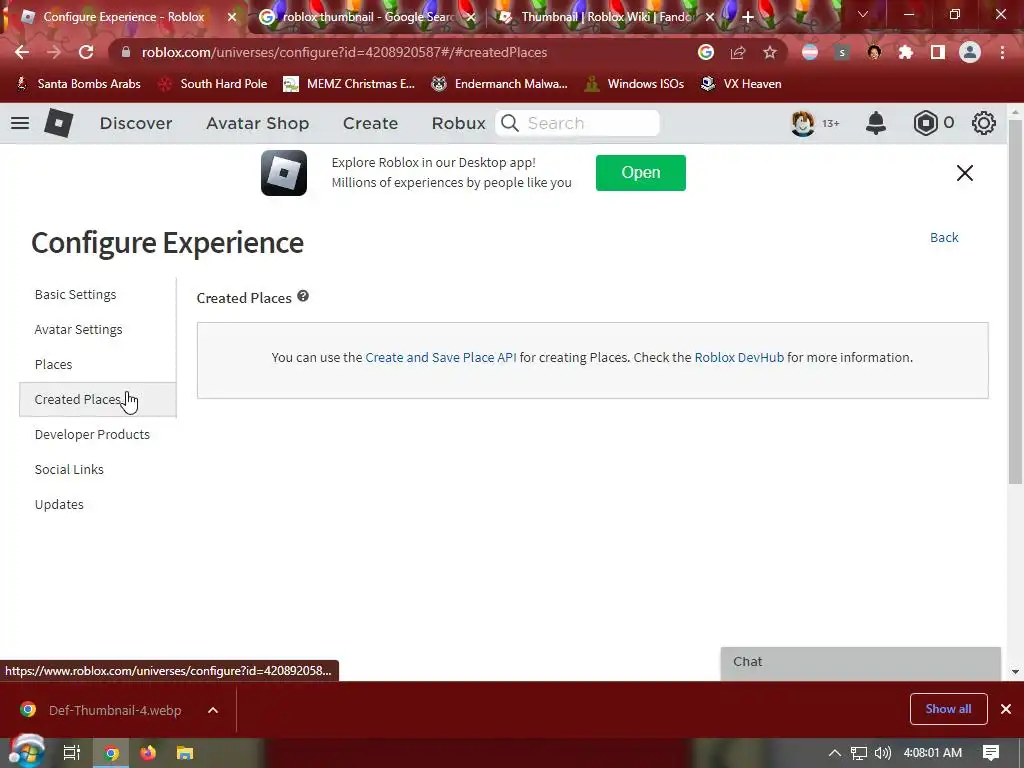
Task: Open the VX Heaven bookmark
Action: [x=741, y=84]
